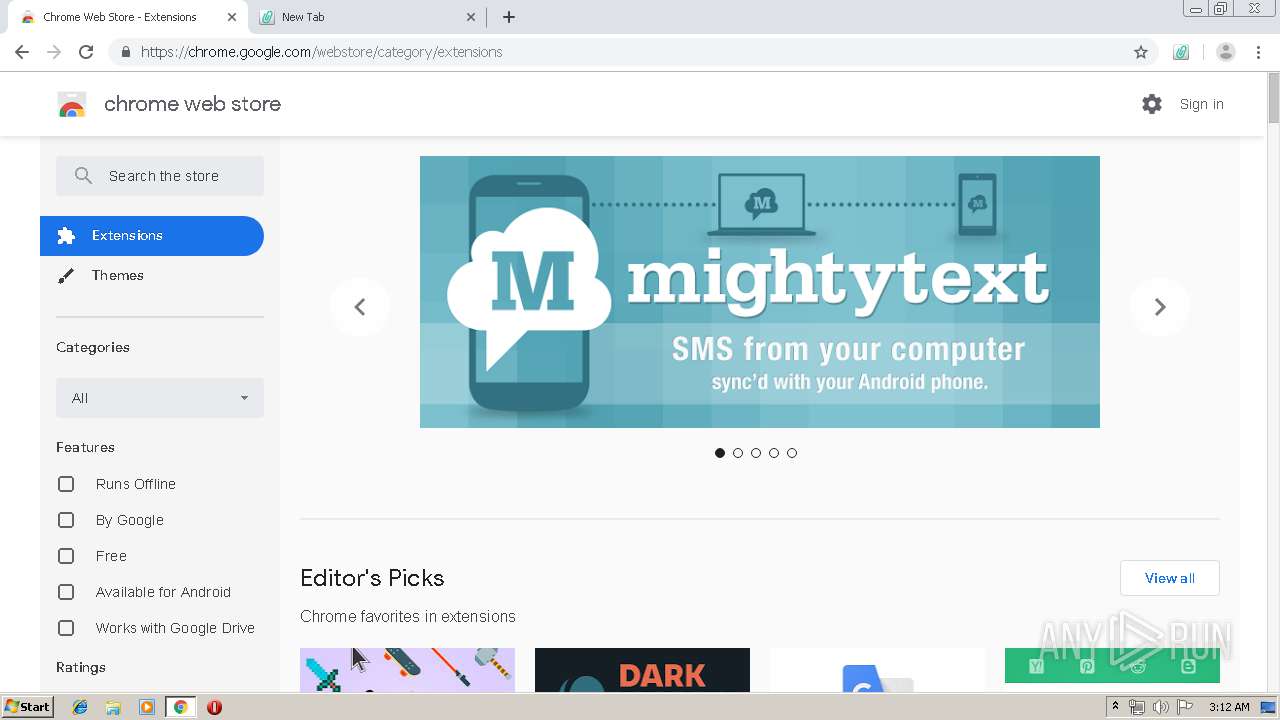This screenshot has height=720, width=1280.
Task: Select first carousel indicator dot
Action: click(720, 453)
